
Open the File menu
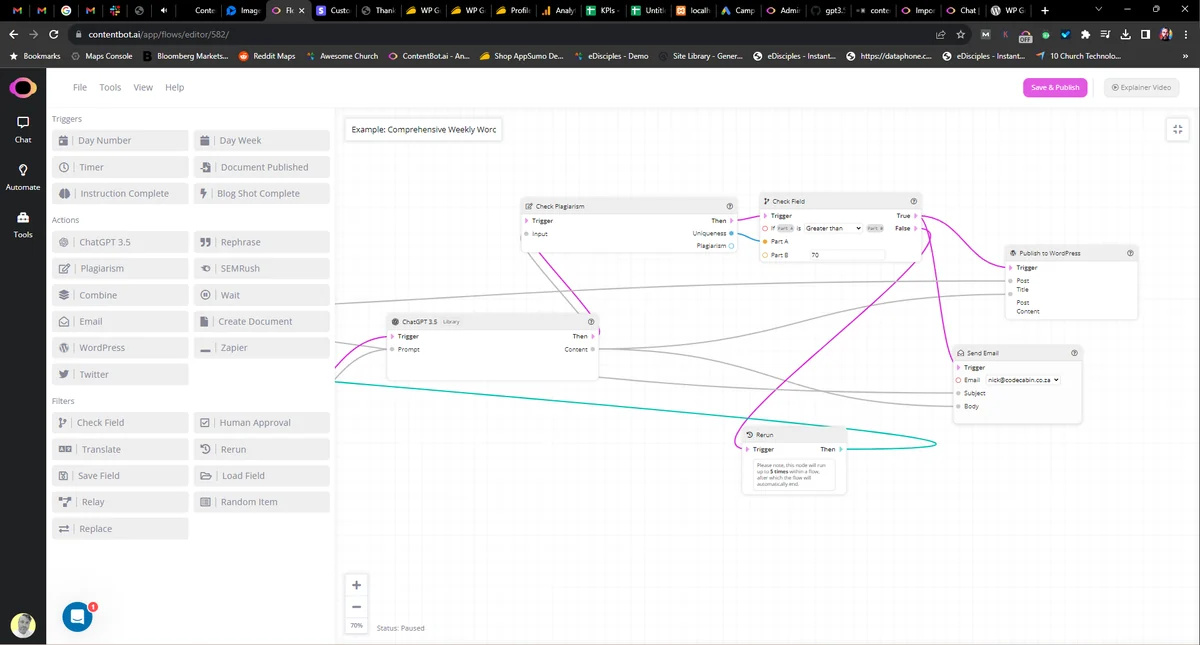pyautogui.click(x=80, y=88)
